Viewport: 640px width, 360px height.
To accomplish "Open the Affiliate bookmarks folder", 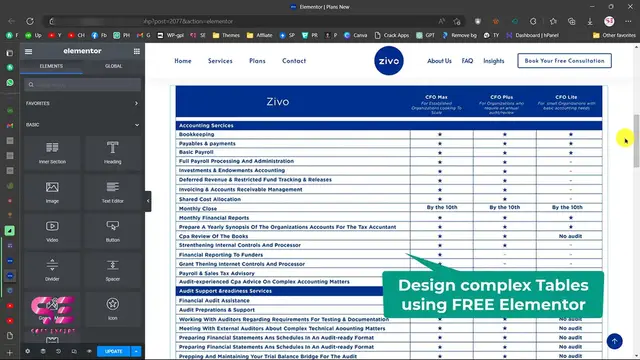I will pos(260,36).
